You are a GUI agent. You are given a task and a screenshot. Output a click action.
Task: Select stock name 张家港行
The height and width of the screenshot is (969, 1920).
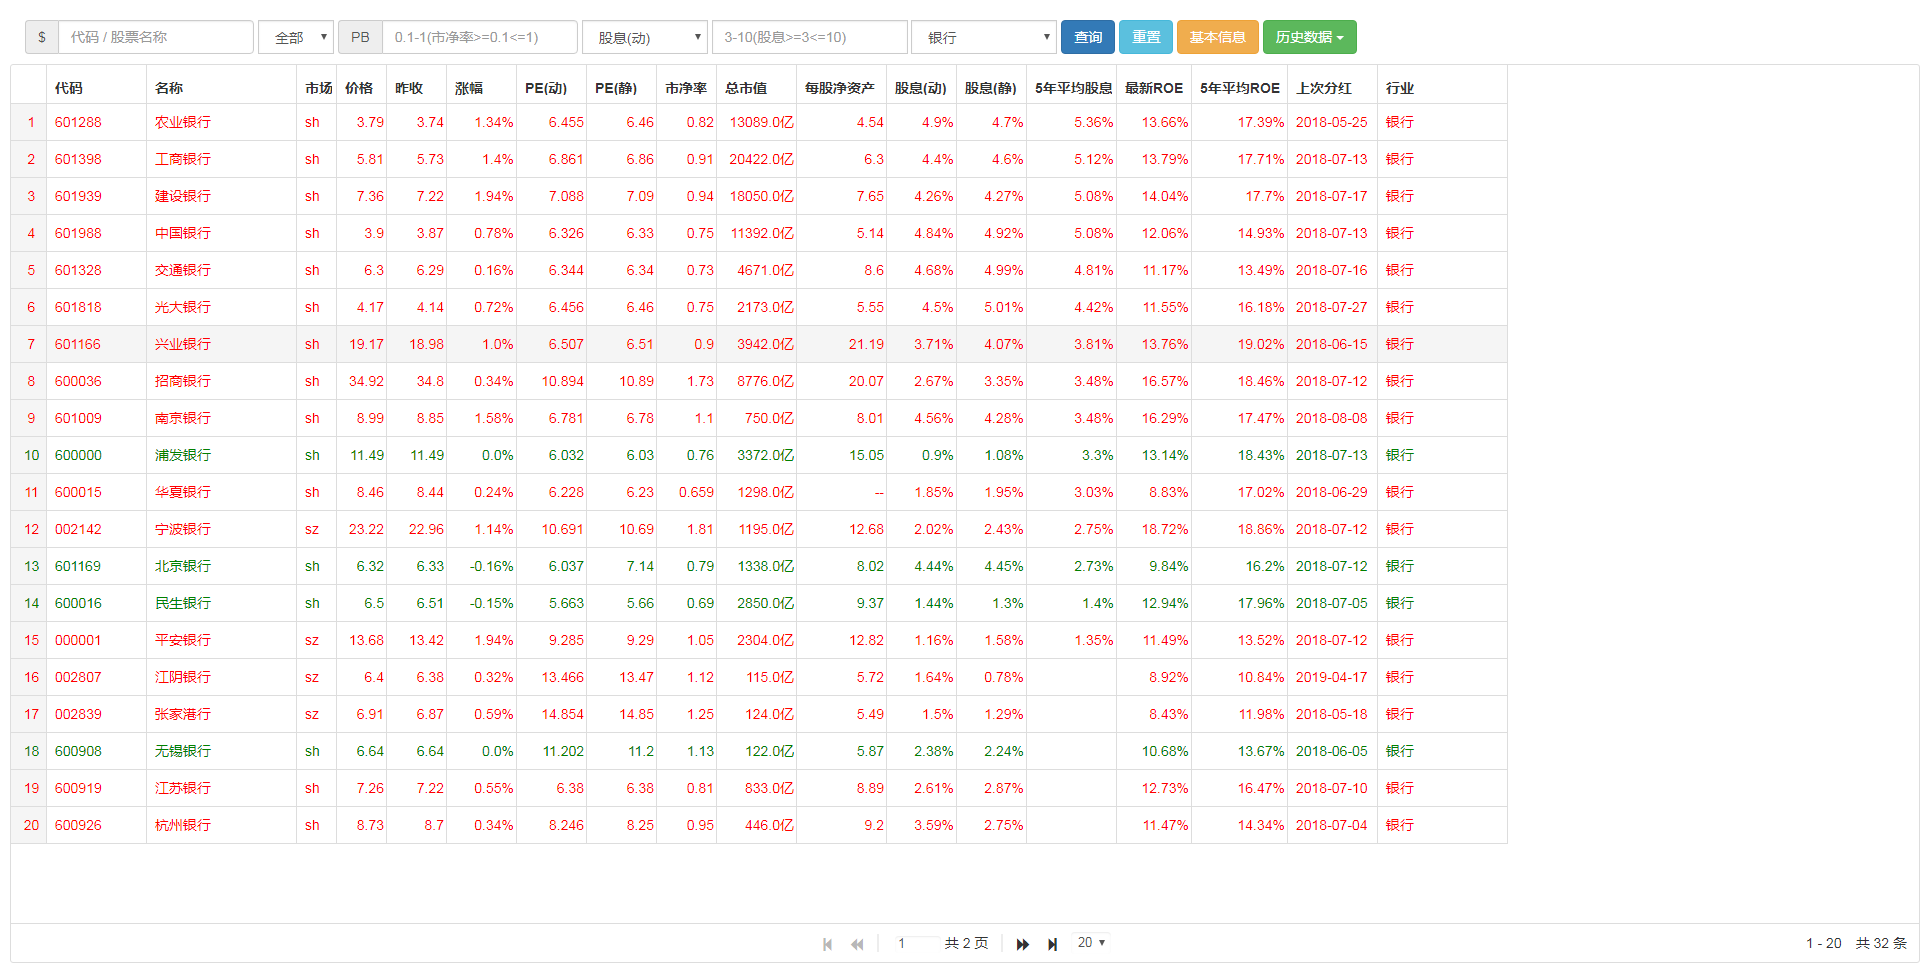(183, 714)
